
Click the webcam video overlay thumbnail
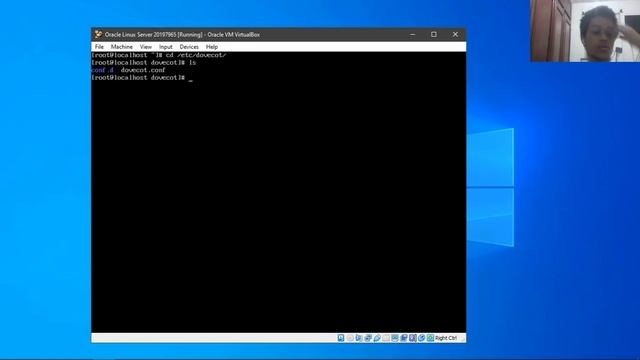(x=585, y=31)
